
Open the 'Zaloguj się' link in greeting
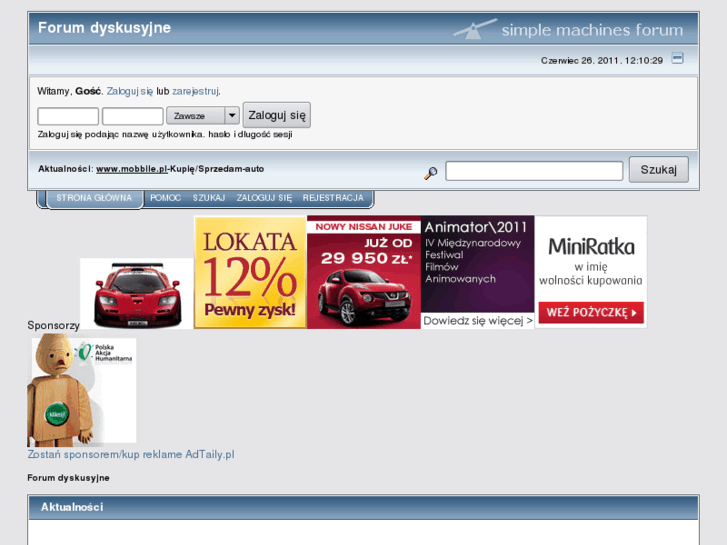(130, 91)
